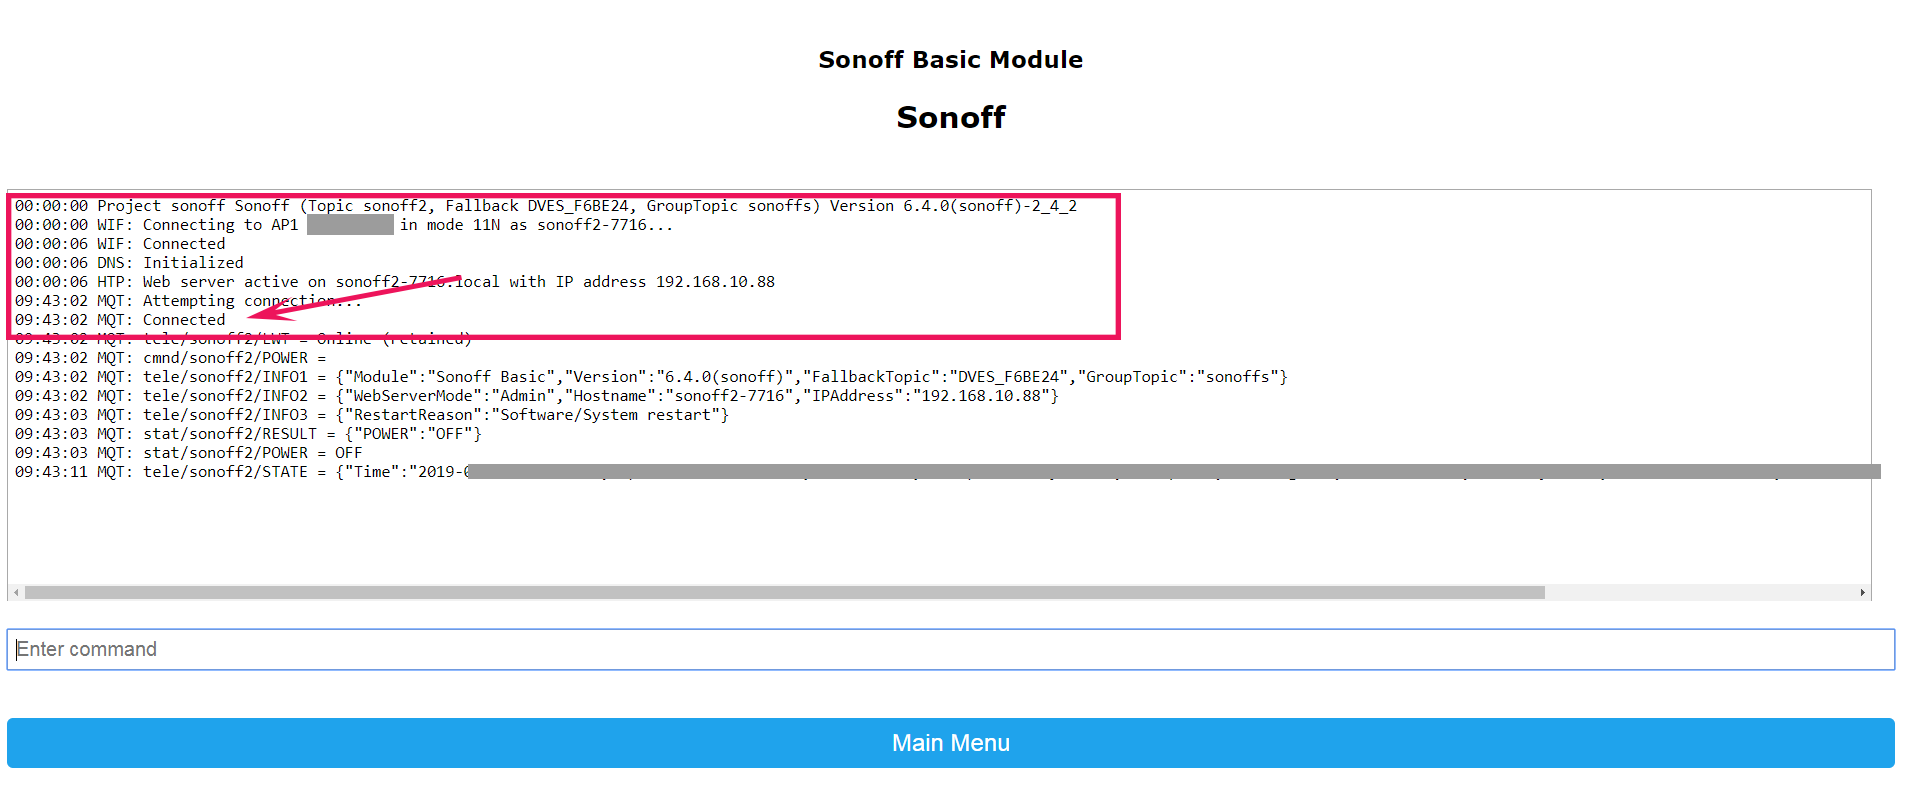Click the cmnd/sonoff2/POWER log entry
Viewport: 1905px width, 803px height.
[x=170, y=358]
